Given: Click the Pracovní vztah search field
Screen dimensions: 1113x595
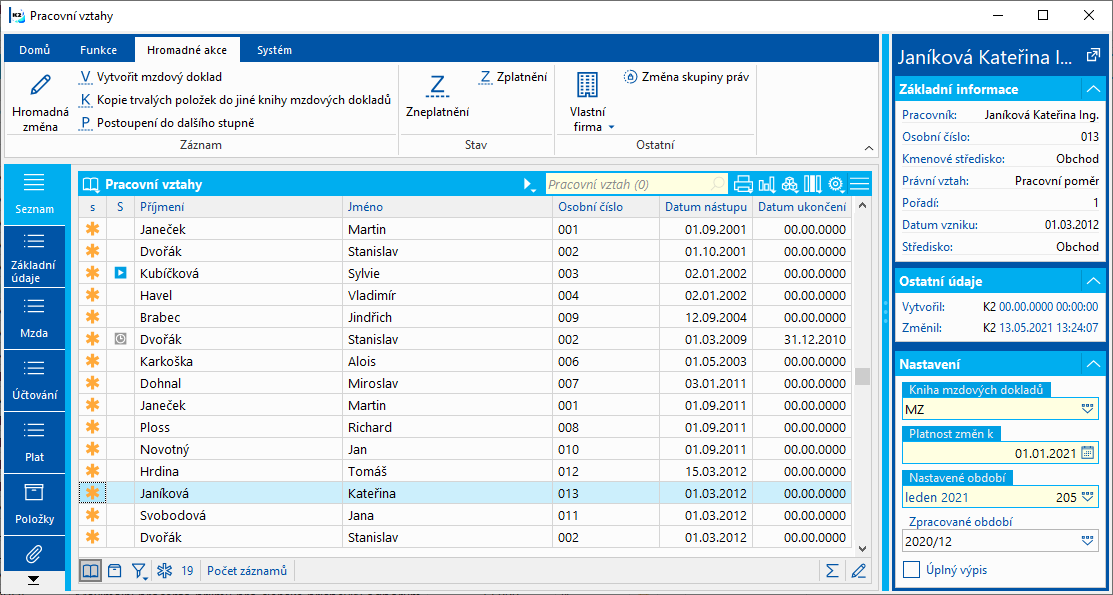Looking at the screenshot, I should 628,184.
